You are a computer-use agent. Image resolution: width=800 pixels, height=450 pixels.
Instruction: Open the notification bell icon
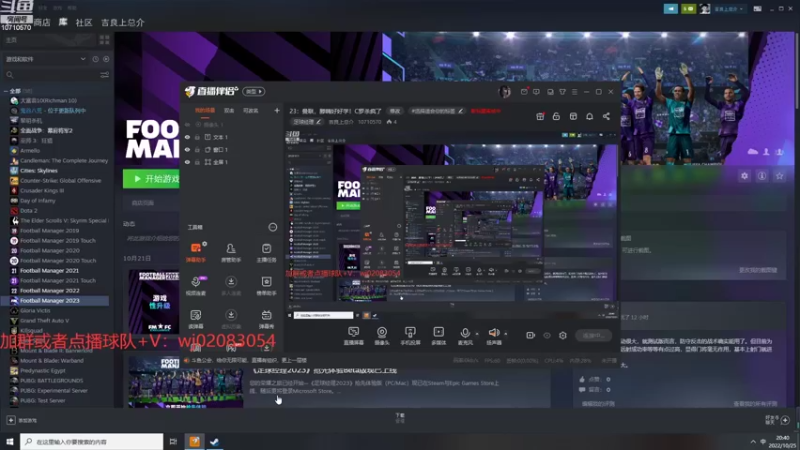(589, 116)
